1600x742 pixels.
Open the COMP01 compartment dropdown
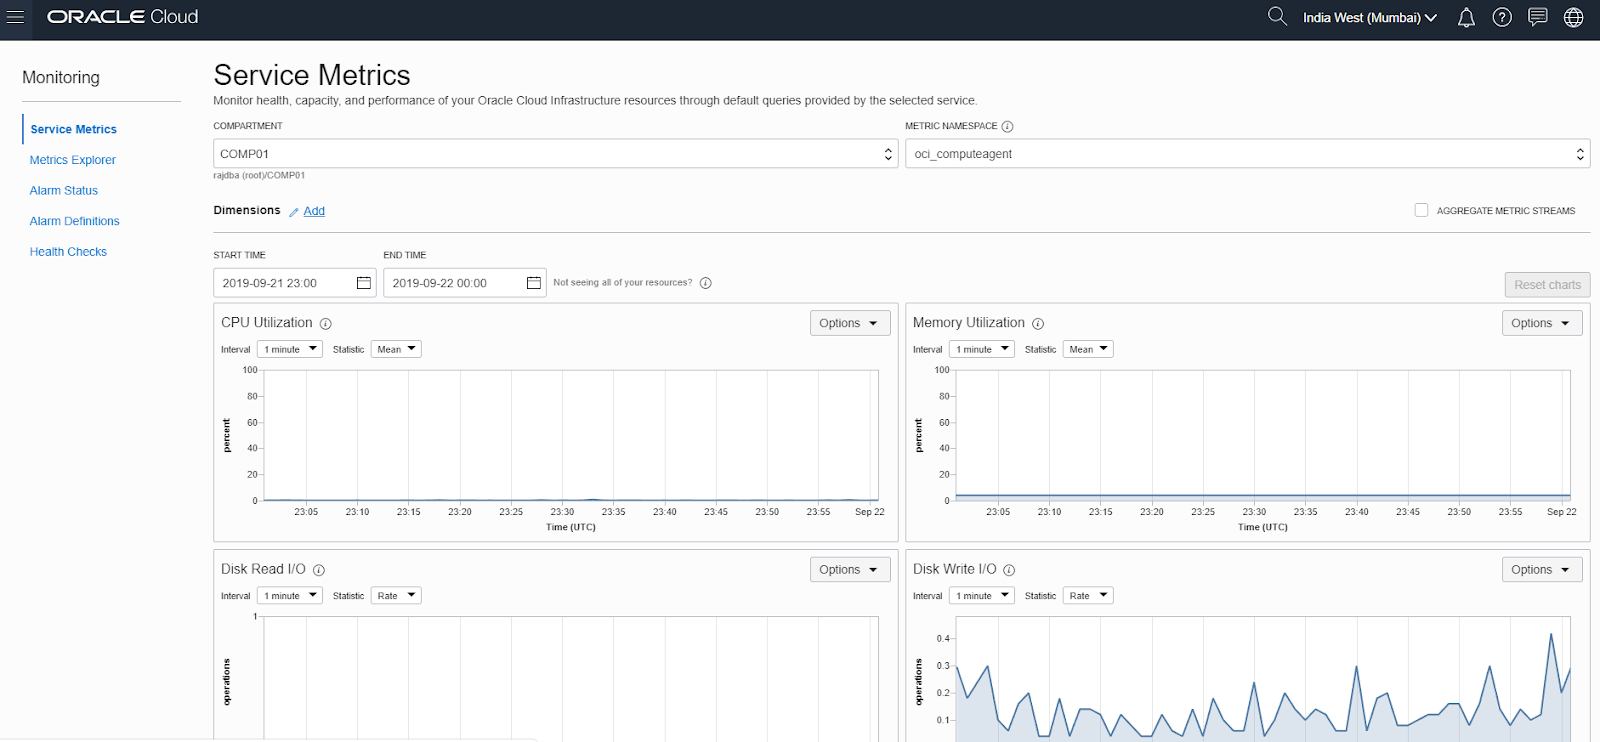[556, 154]
